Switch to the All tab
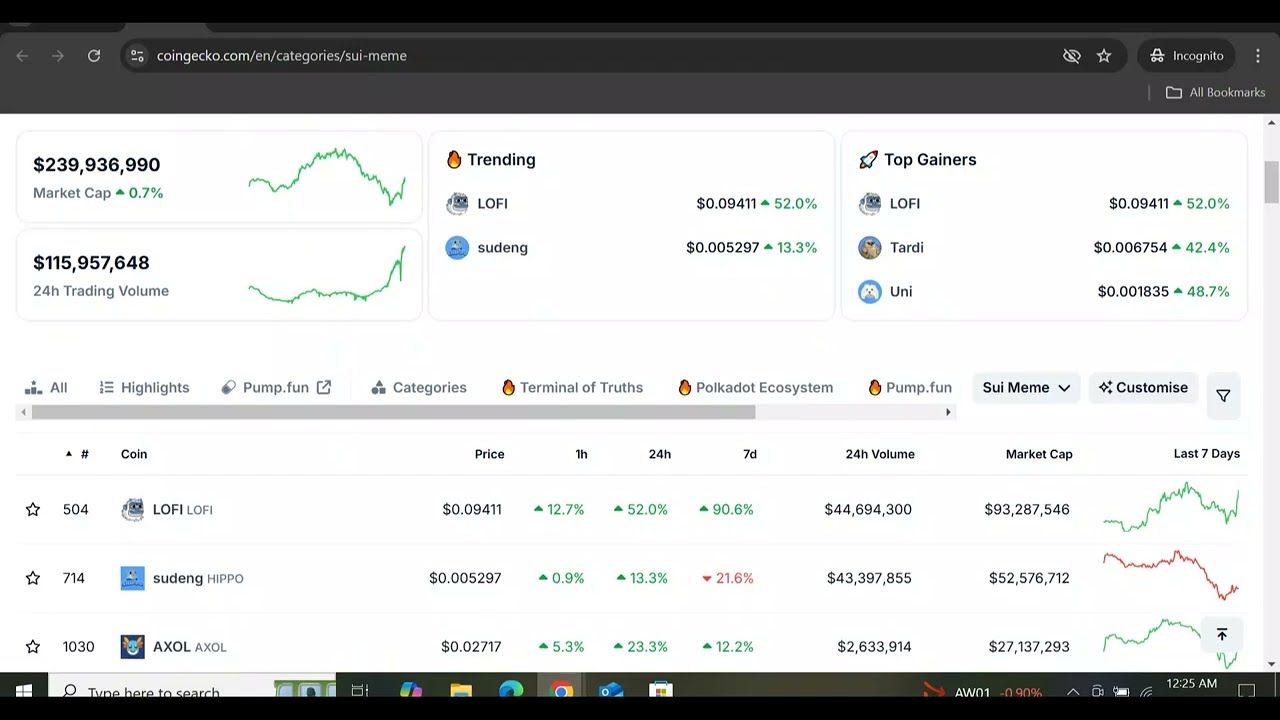The height and width of the screenshot is (720, 1280). tap(46, 388)
